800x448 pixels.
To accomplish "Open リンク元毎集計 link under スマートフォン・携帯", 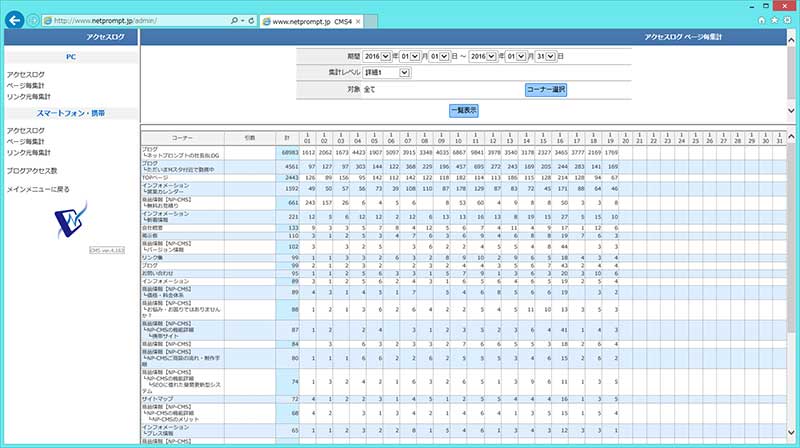I will click(29, 153).
